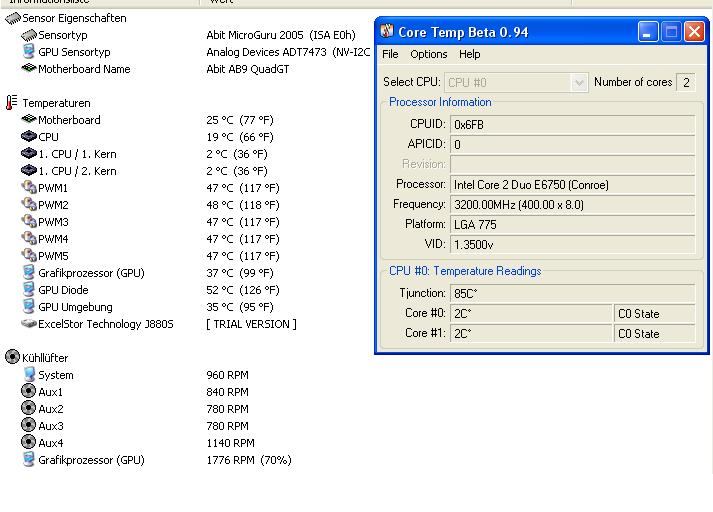The height and width of the screenshot is (512, 713).
Task: Open the Options menu in Core Temp
Action: pyautogui.click(x=428, y=54)
